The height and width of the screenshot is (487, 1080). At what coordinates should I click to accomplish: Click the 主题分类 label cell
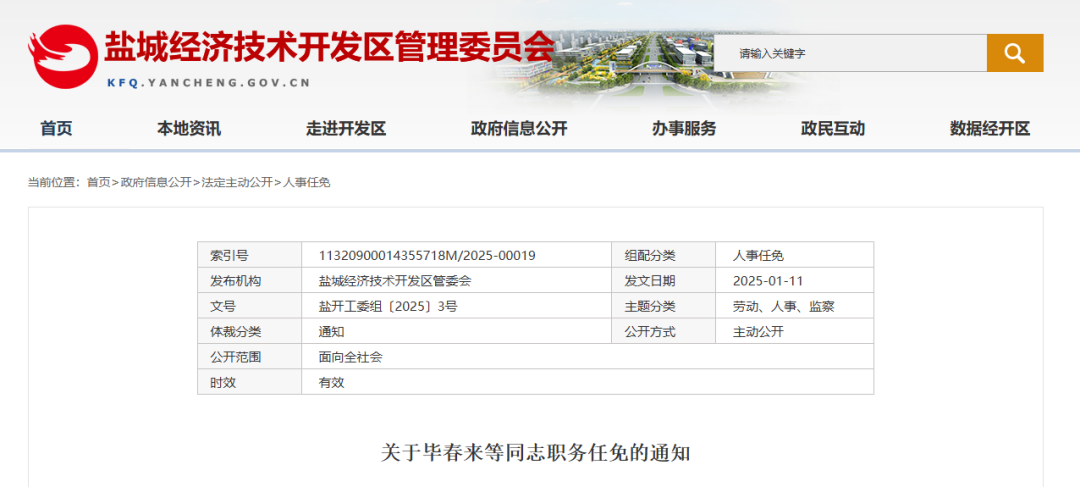tap(664, 306)
